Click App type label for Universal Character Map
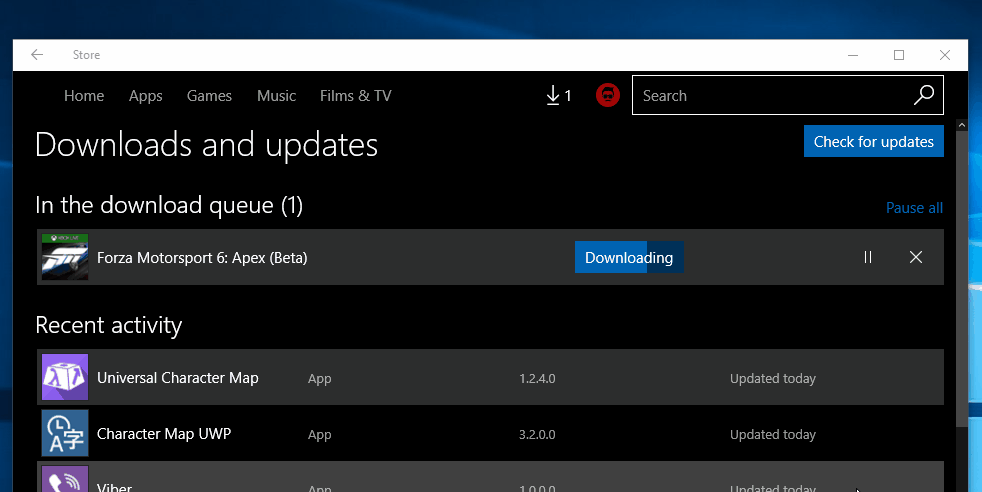982x492 pixels. 319,379
